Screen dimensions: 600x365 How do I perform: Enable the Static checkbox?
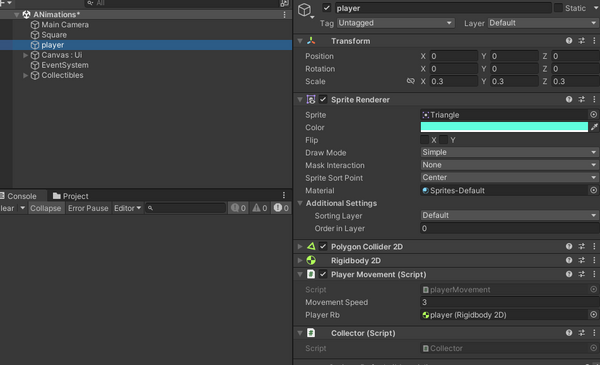point(558,8)
